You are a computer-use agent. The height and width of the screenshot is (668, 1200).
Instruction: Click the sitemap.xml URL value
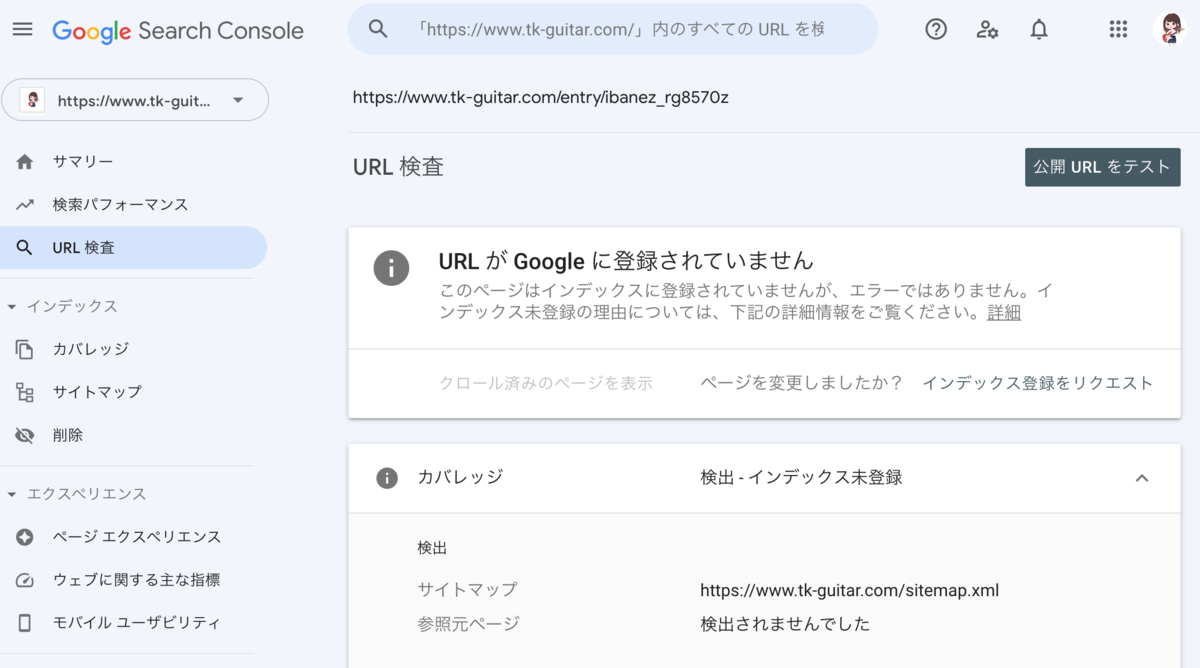pyautogui.click(x=849, y=590)
